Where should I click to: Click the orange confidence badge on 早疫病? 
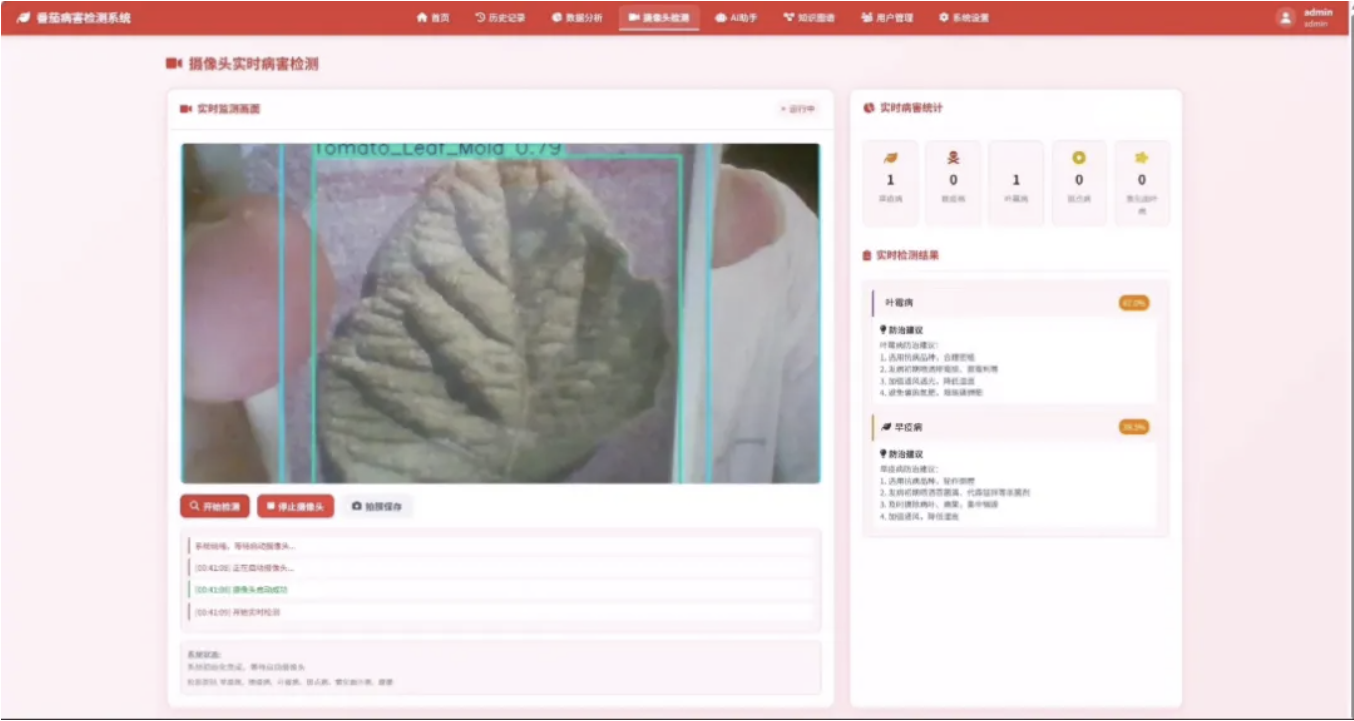pyautogui.click(x=1134, y=427)
